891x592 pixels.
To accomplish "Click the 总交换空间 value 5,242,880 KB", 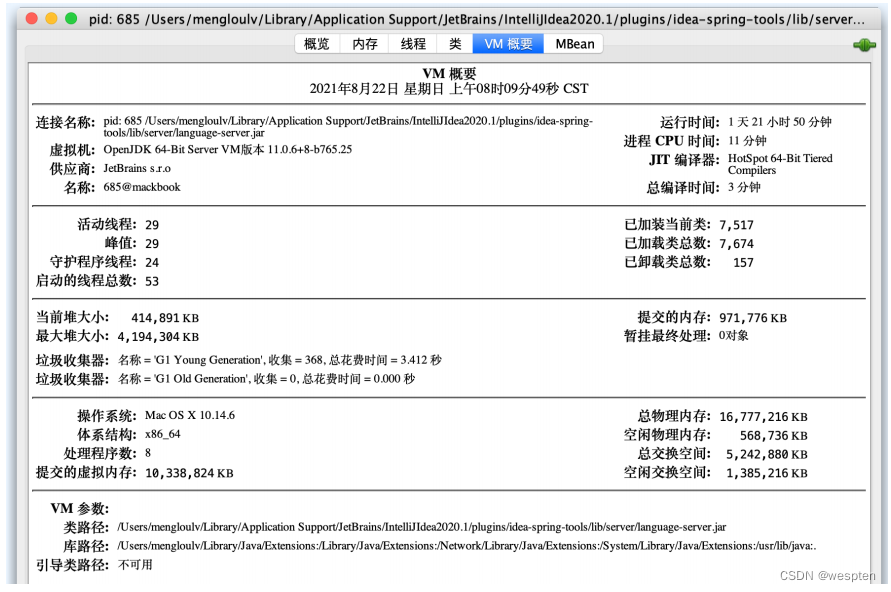I will coord(767,455).
